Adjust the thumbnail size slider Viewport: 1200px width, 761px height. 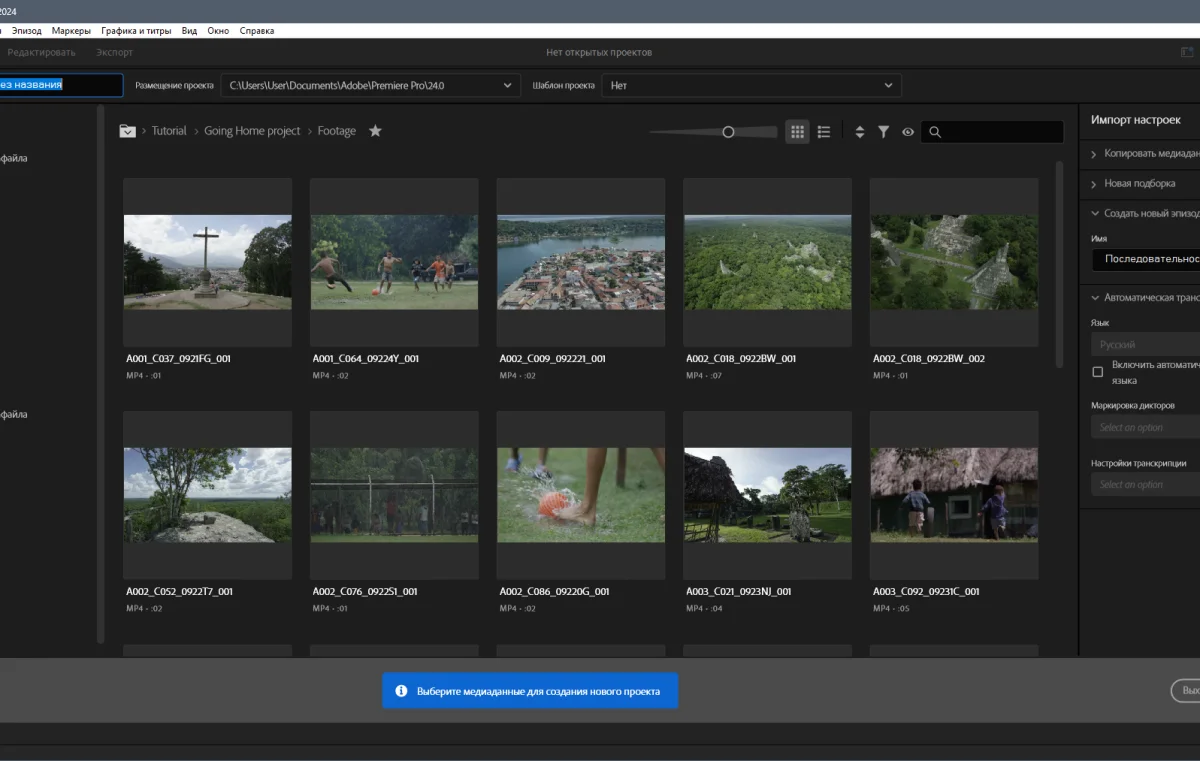(x=728, y=132)
